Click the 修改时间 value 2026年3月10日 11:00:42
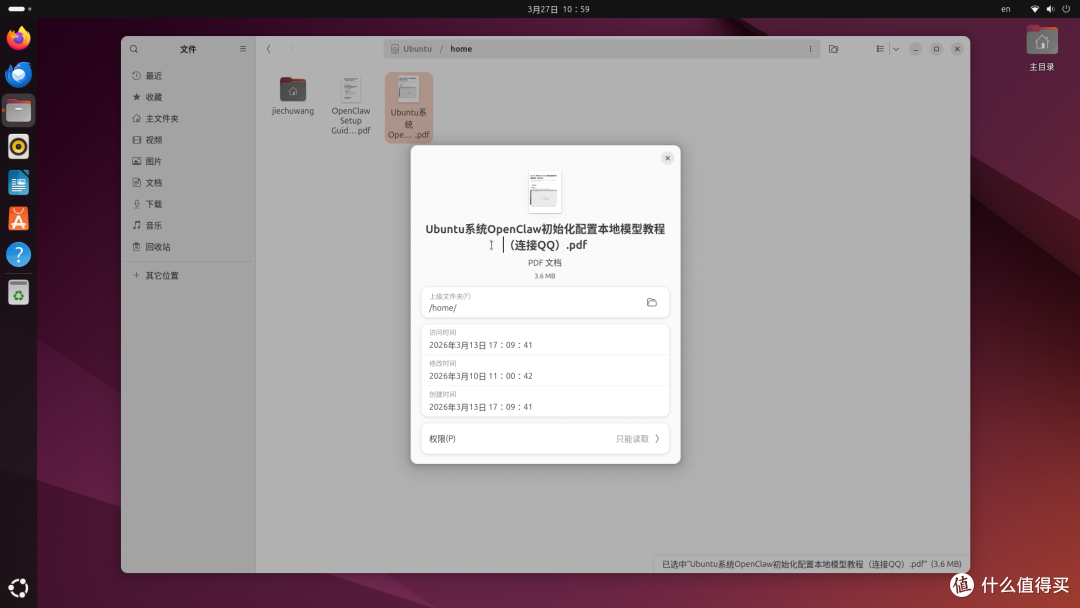1080x608 pixels. [x=480, y=376]
